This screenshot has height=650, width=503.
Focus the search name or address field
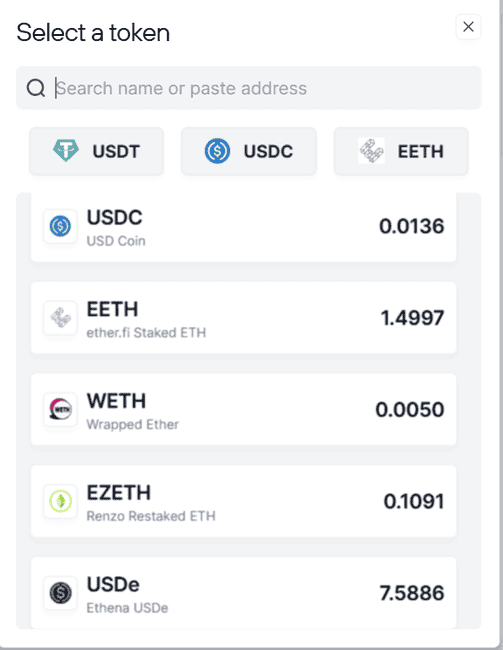coord(249,88)
